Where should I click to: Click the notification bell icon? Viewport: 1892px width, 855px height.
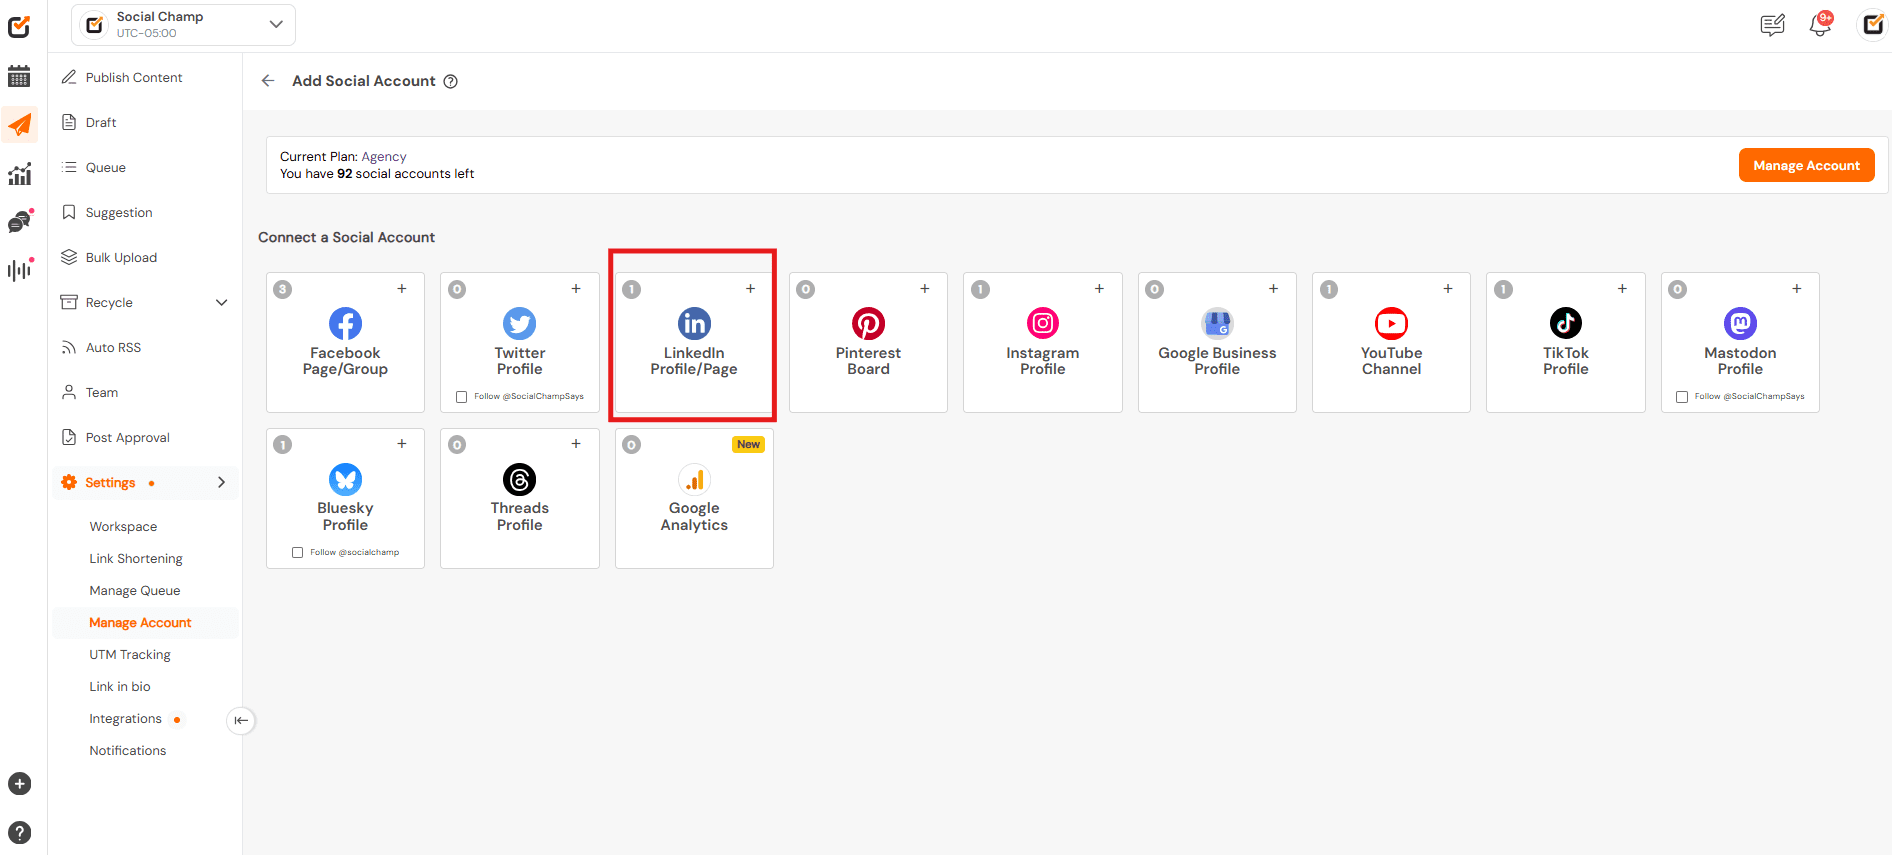[x=1819, y=25]
